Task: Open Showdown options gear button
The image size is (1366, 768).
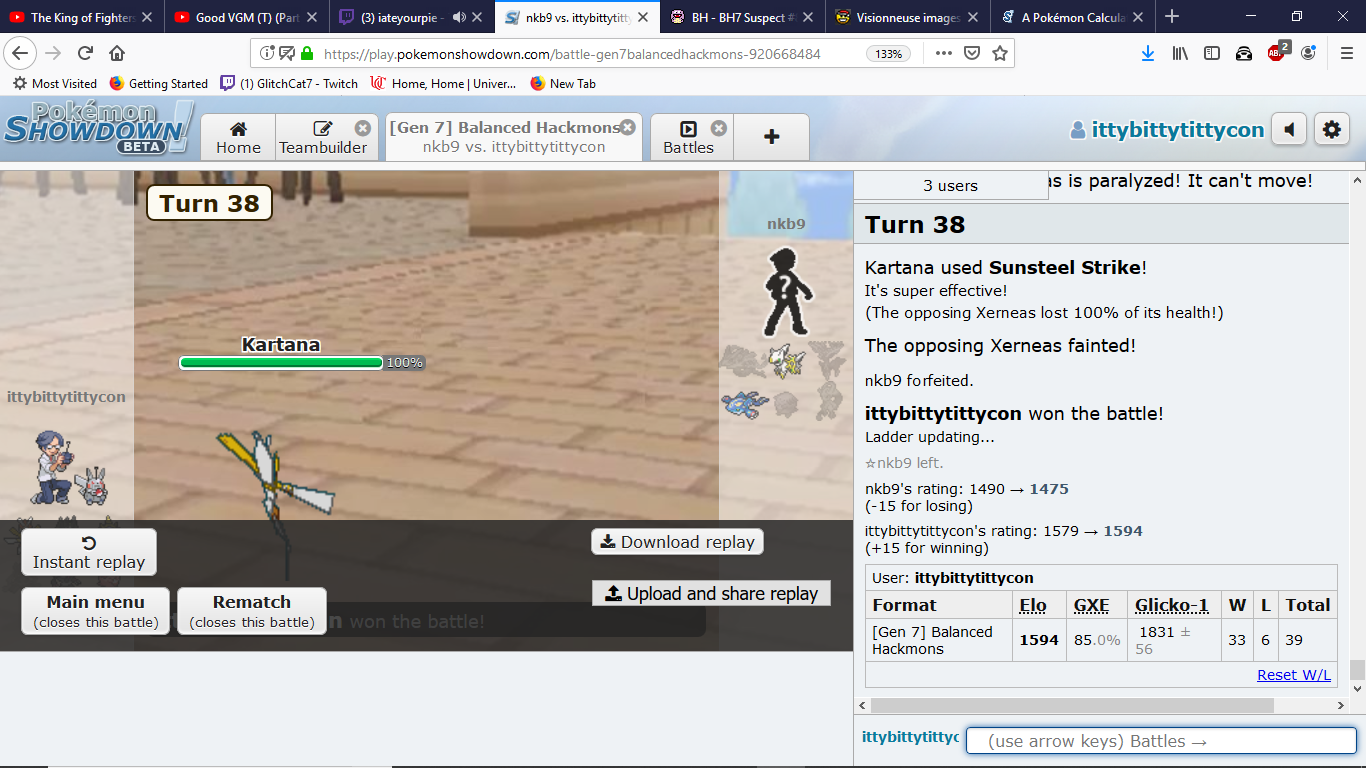Action: (1331, 130)
